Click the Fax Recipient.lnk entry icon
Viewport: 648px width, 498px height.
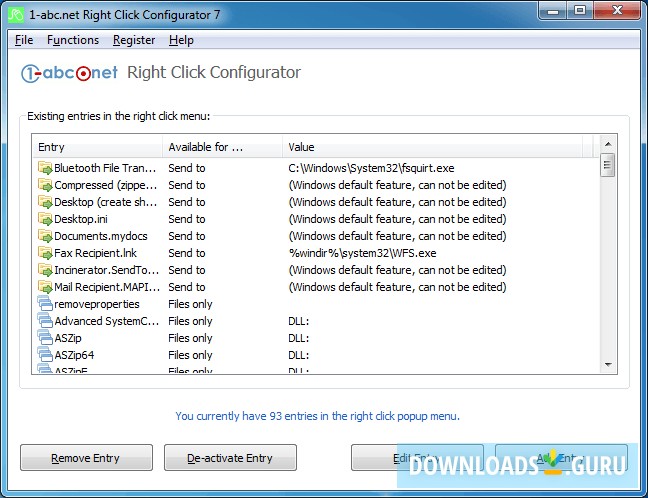tap(45, 253)
